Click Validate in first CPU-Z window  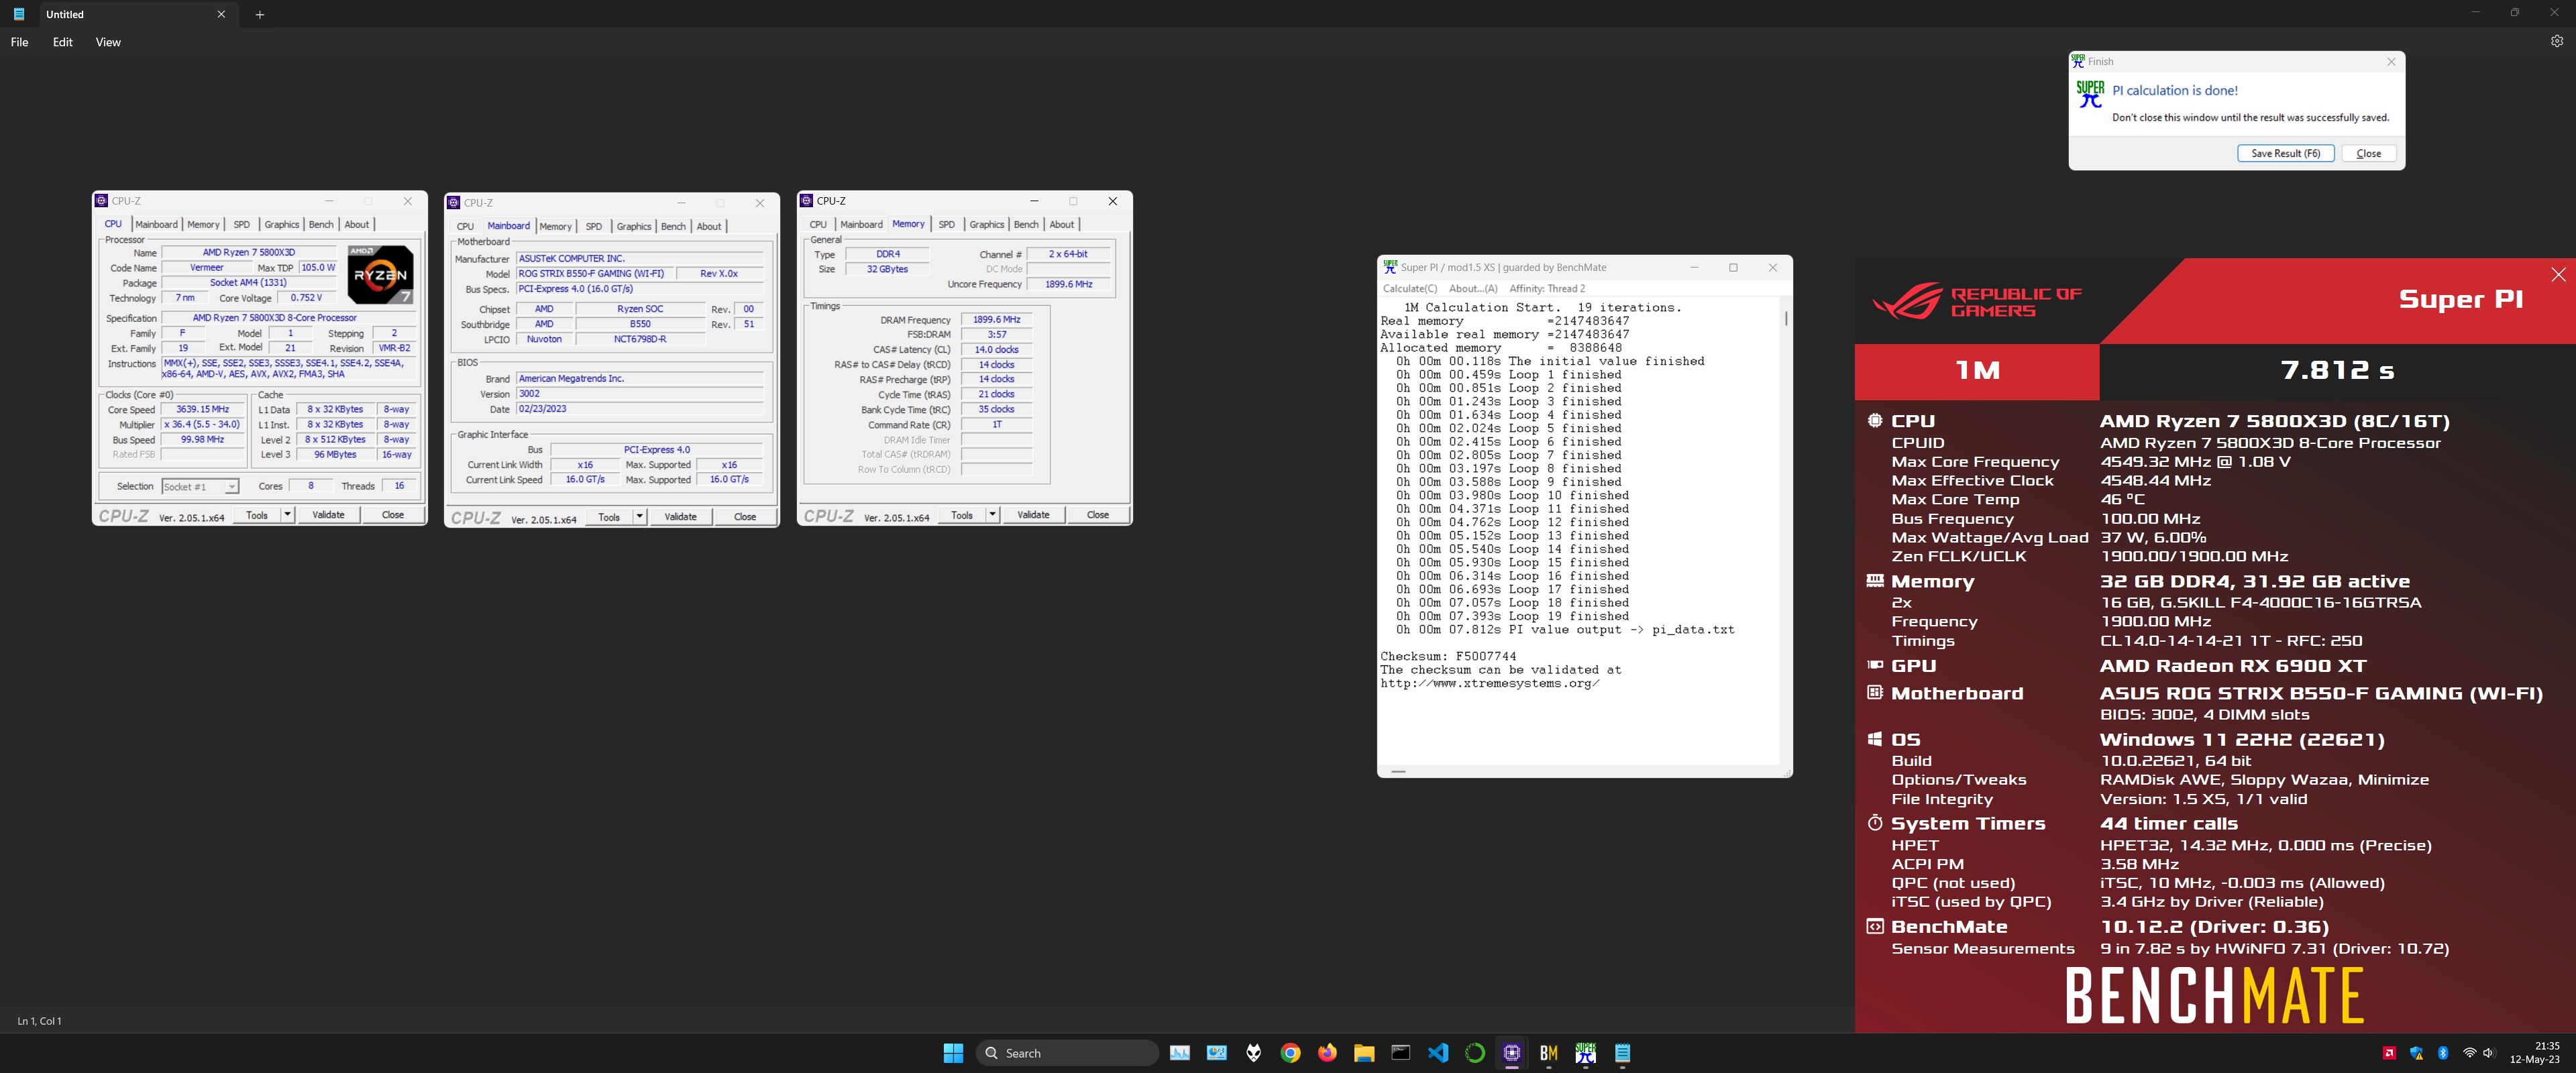pos(328,514)
